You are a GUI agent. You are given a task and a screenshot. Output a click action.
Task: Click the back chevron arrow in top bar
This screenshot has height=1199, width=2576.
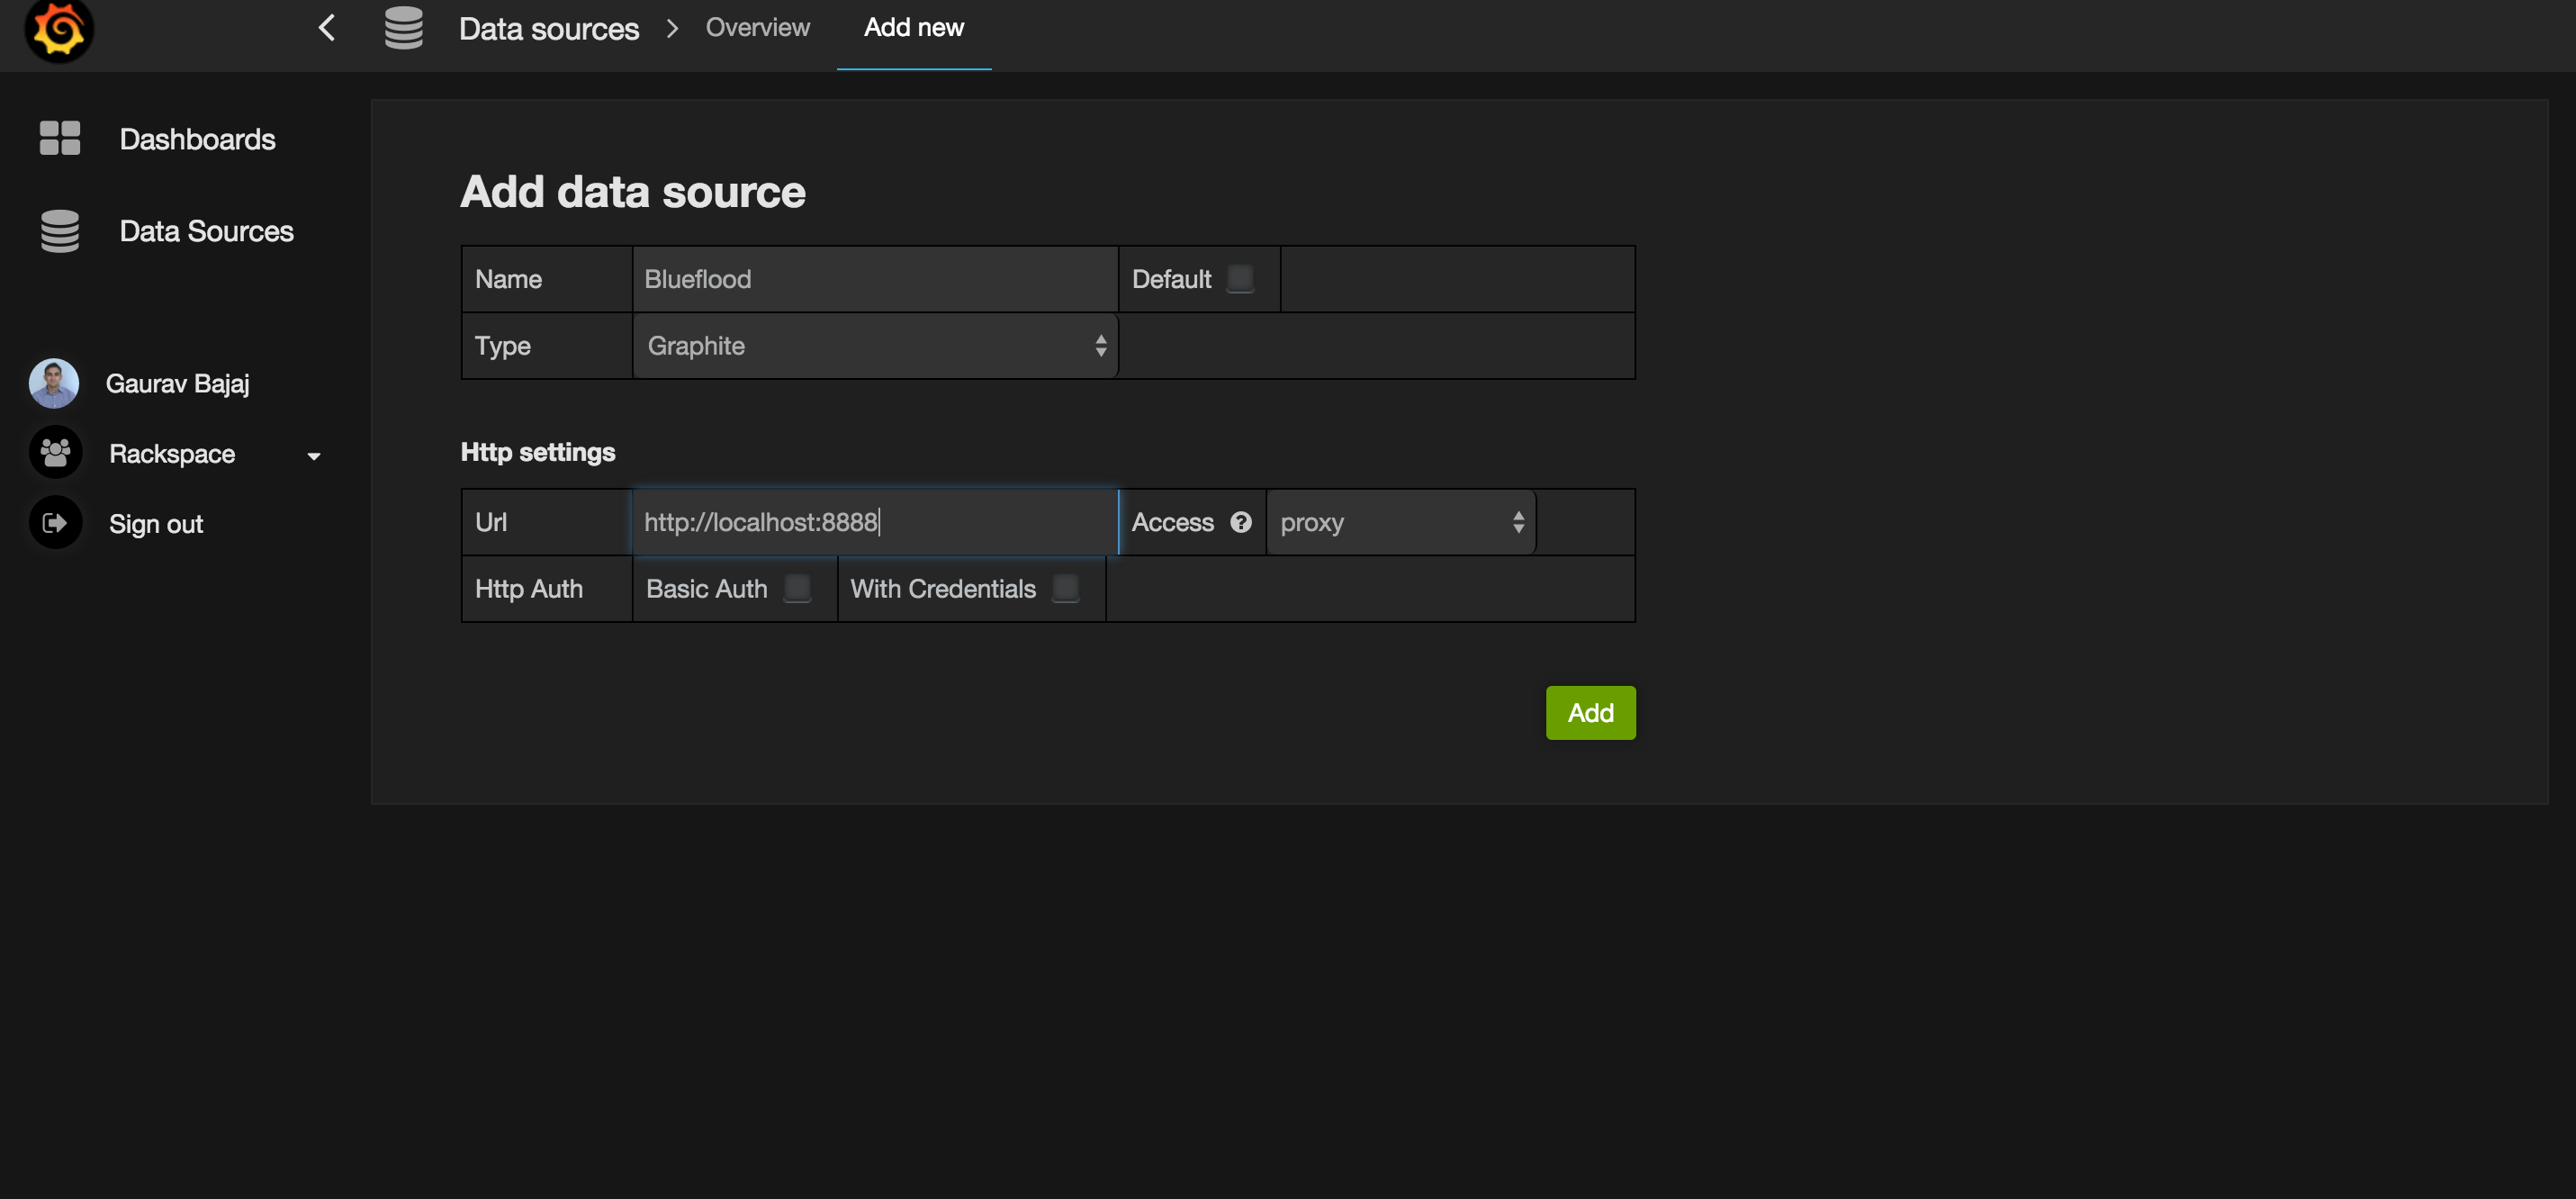point(326,28)
